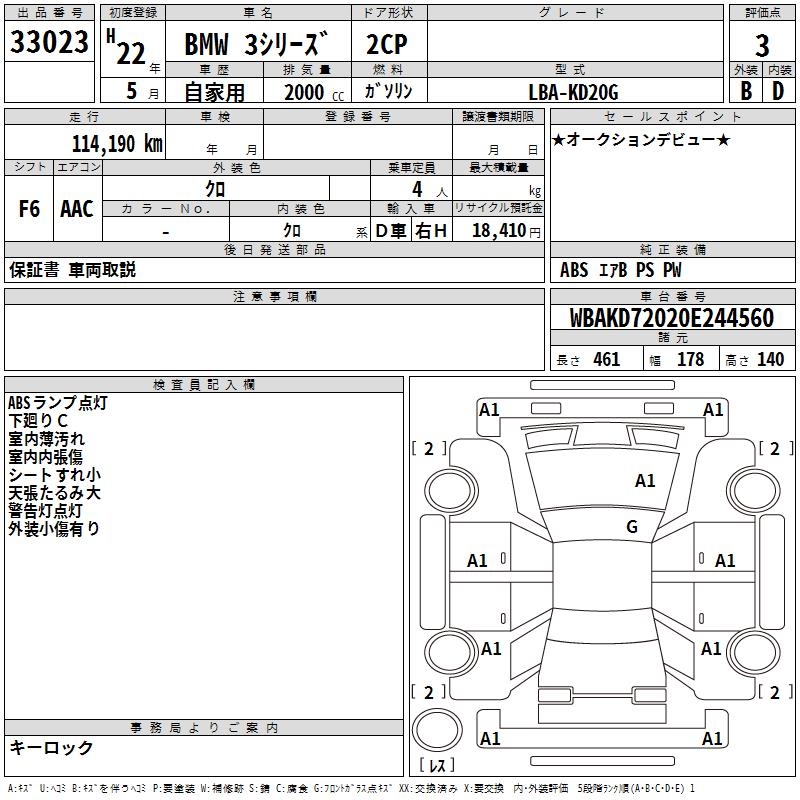800x800 pixels.
Task: Click the equipment list ABS エアB PS PW
Action: point(620,270)
